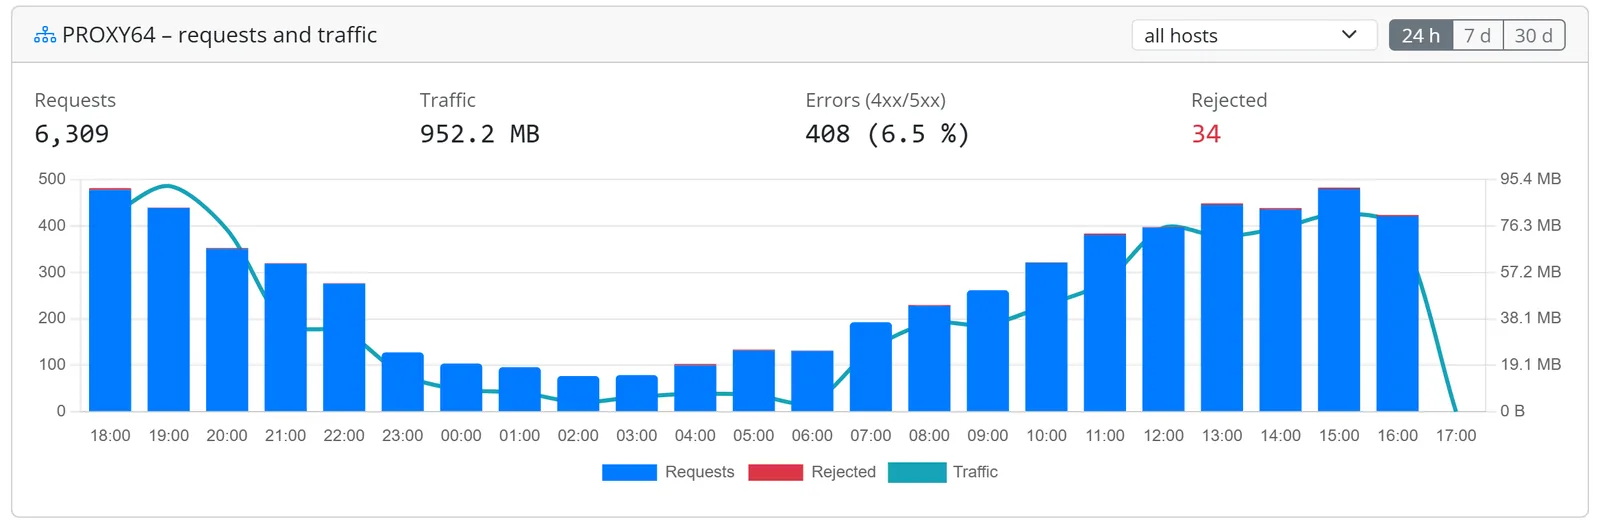Toggle the Traffic legend entry
1600x526 pixels.
943,472
